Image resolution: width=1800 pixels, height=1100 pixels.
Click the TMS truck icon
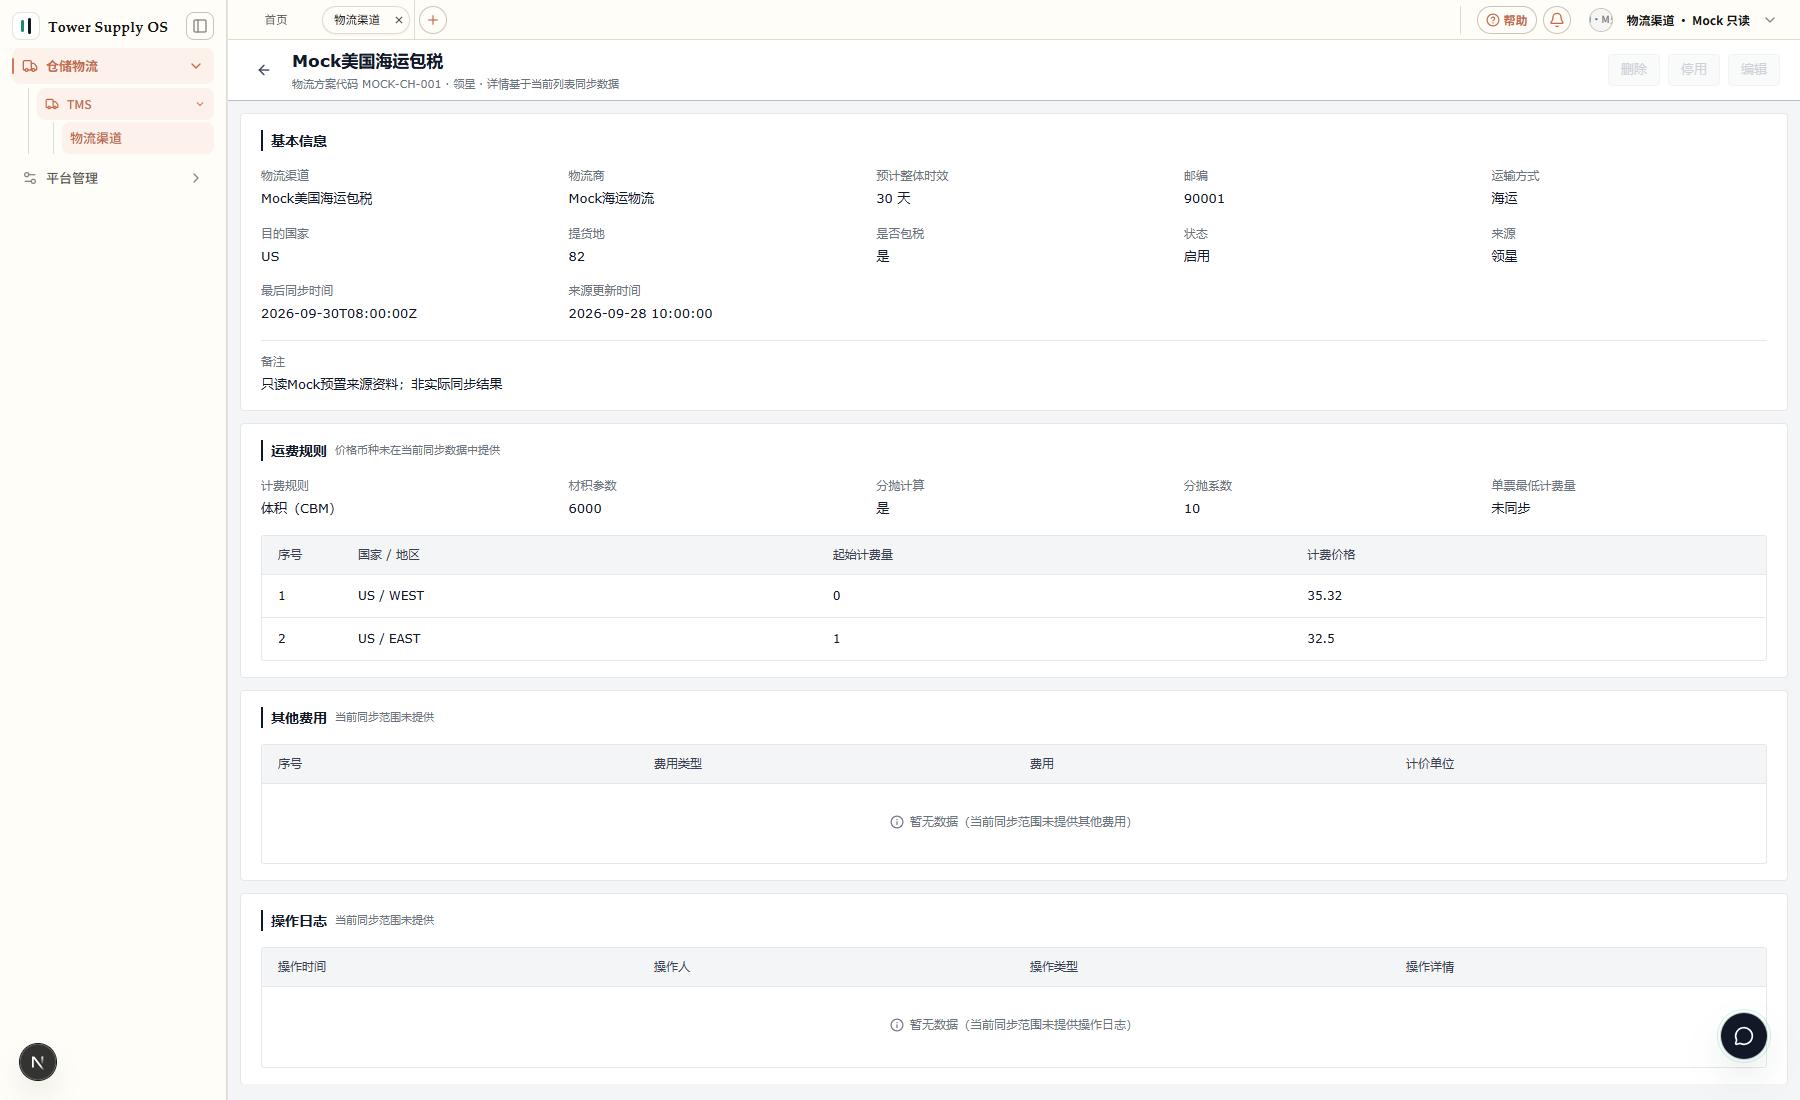[52, 104]
